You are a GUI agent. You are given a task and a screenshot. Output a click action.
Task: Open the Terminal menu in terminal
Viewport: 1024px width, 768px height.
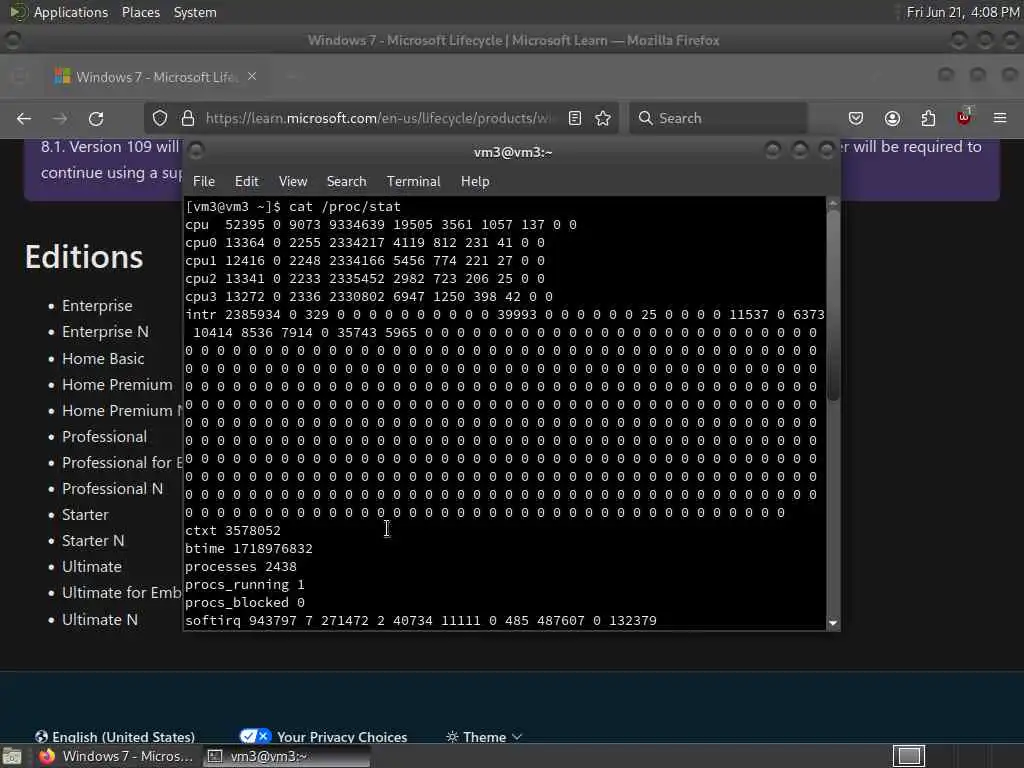pyautogui.click(x=413, y=182)
